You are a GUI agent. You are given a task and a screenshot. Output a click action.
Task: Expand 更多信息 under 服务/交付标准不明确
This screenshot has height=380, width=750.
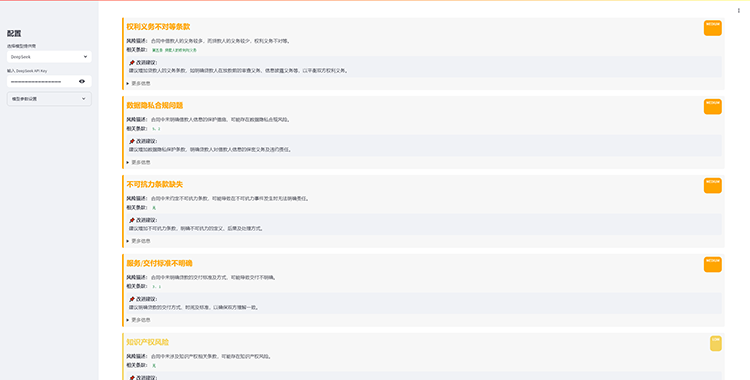pos(138,320)
